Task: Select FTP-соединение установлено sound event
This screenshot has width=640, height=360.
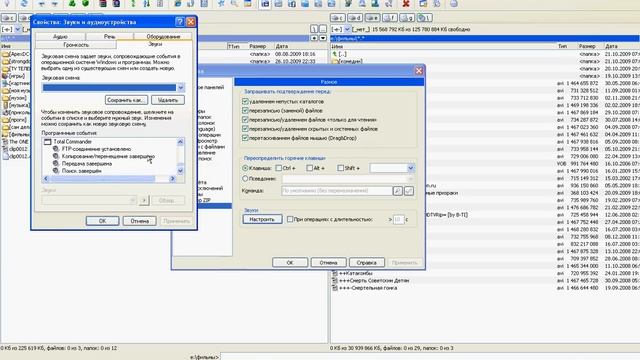Action: [96, 149]
